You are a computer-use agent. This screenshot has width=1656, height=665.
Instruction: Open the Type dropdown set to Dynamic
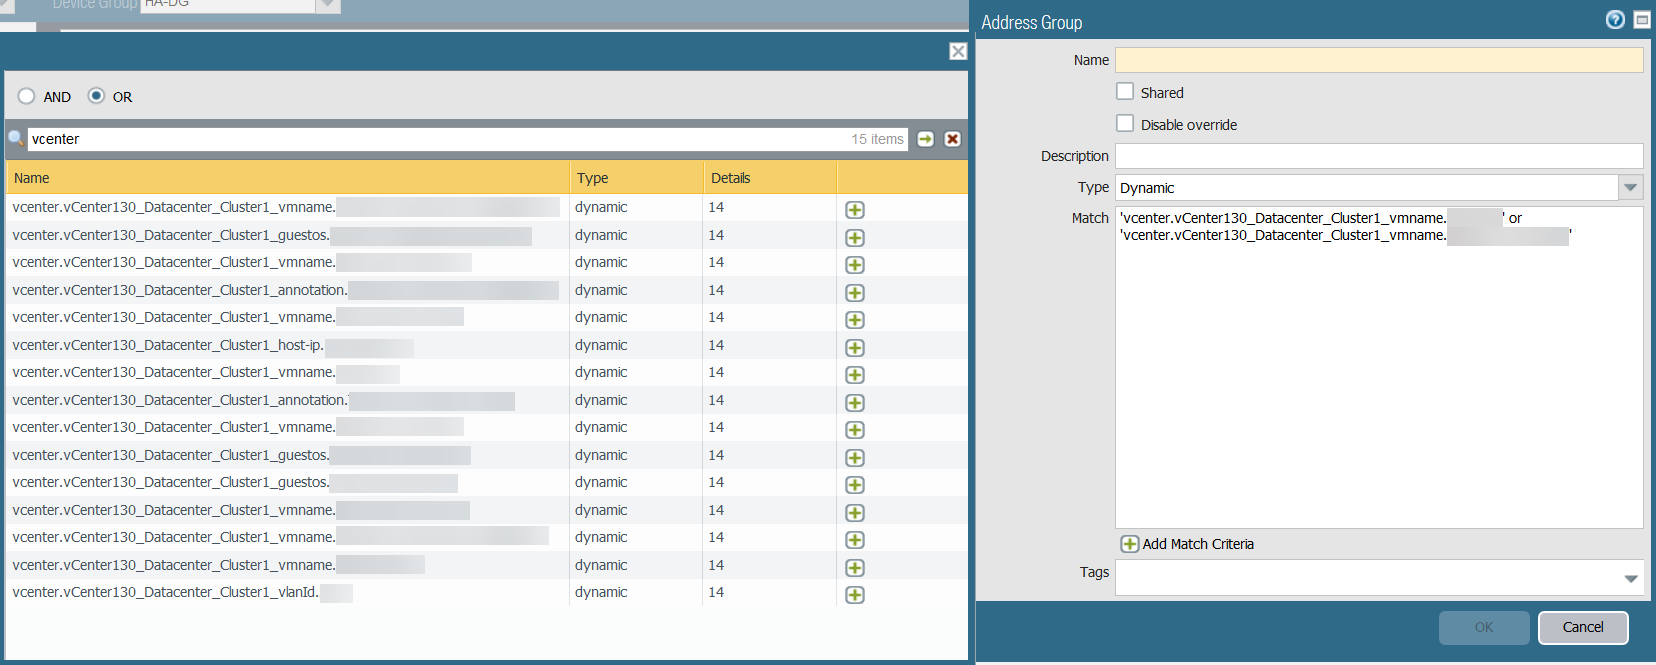pos(1630,188)
